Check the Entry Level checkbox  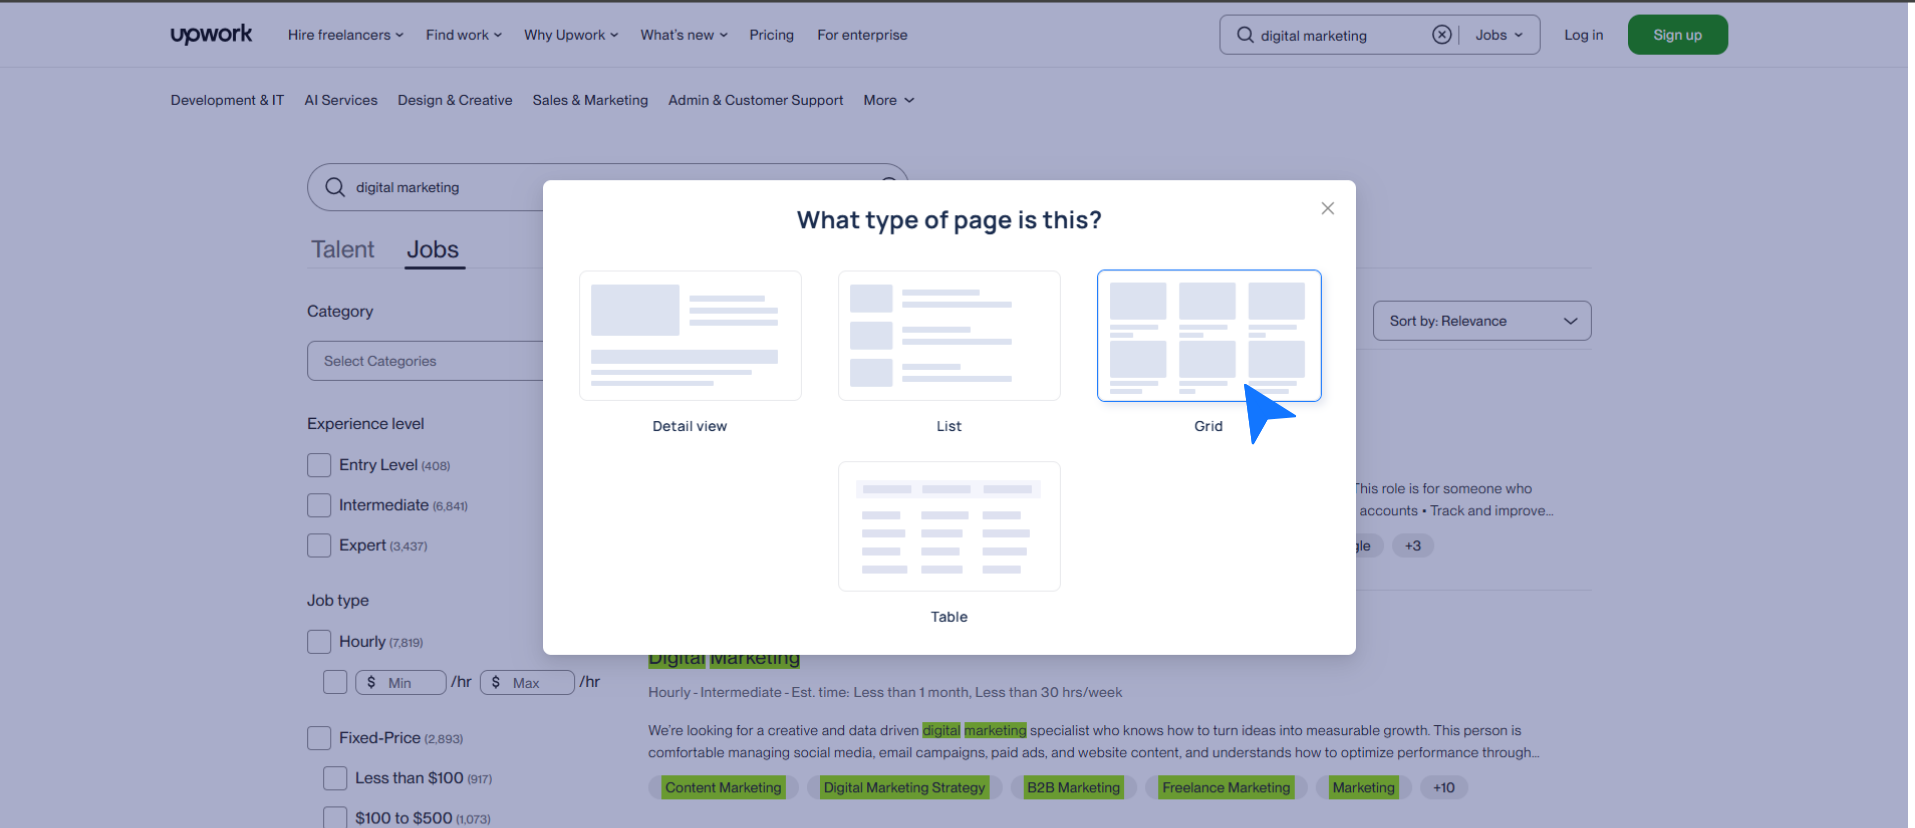[x=319, y=465]
